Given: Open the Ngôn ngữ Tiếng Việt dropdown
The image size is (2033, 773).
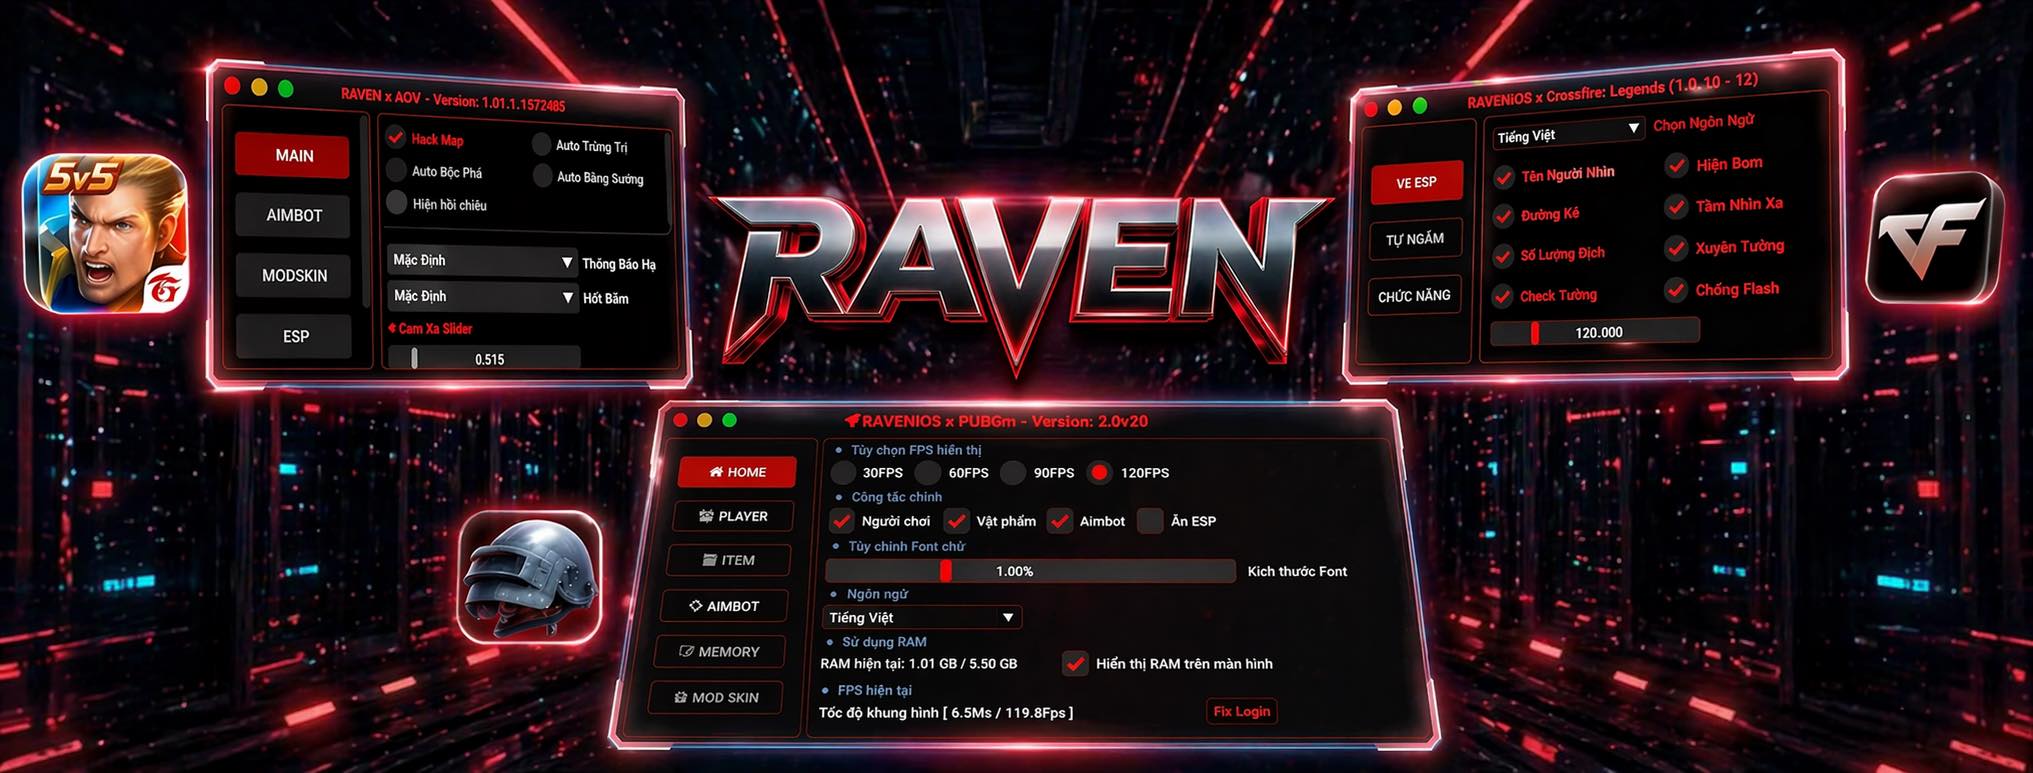Looking at the screenshot, I should 922,617.
